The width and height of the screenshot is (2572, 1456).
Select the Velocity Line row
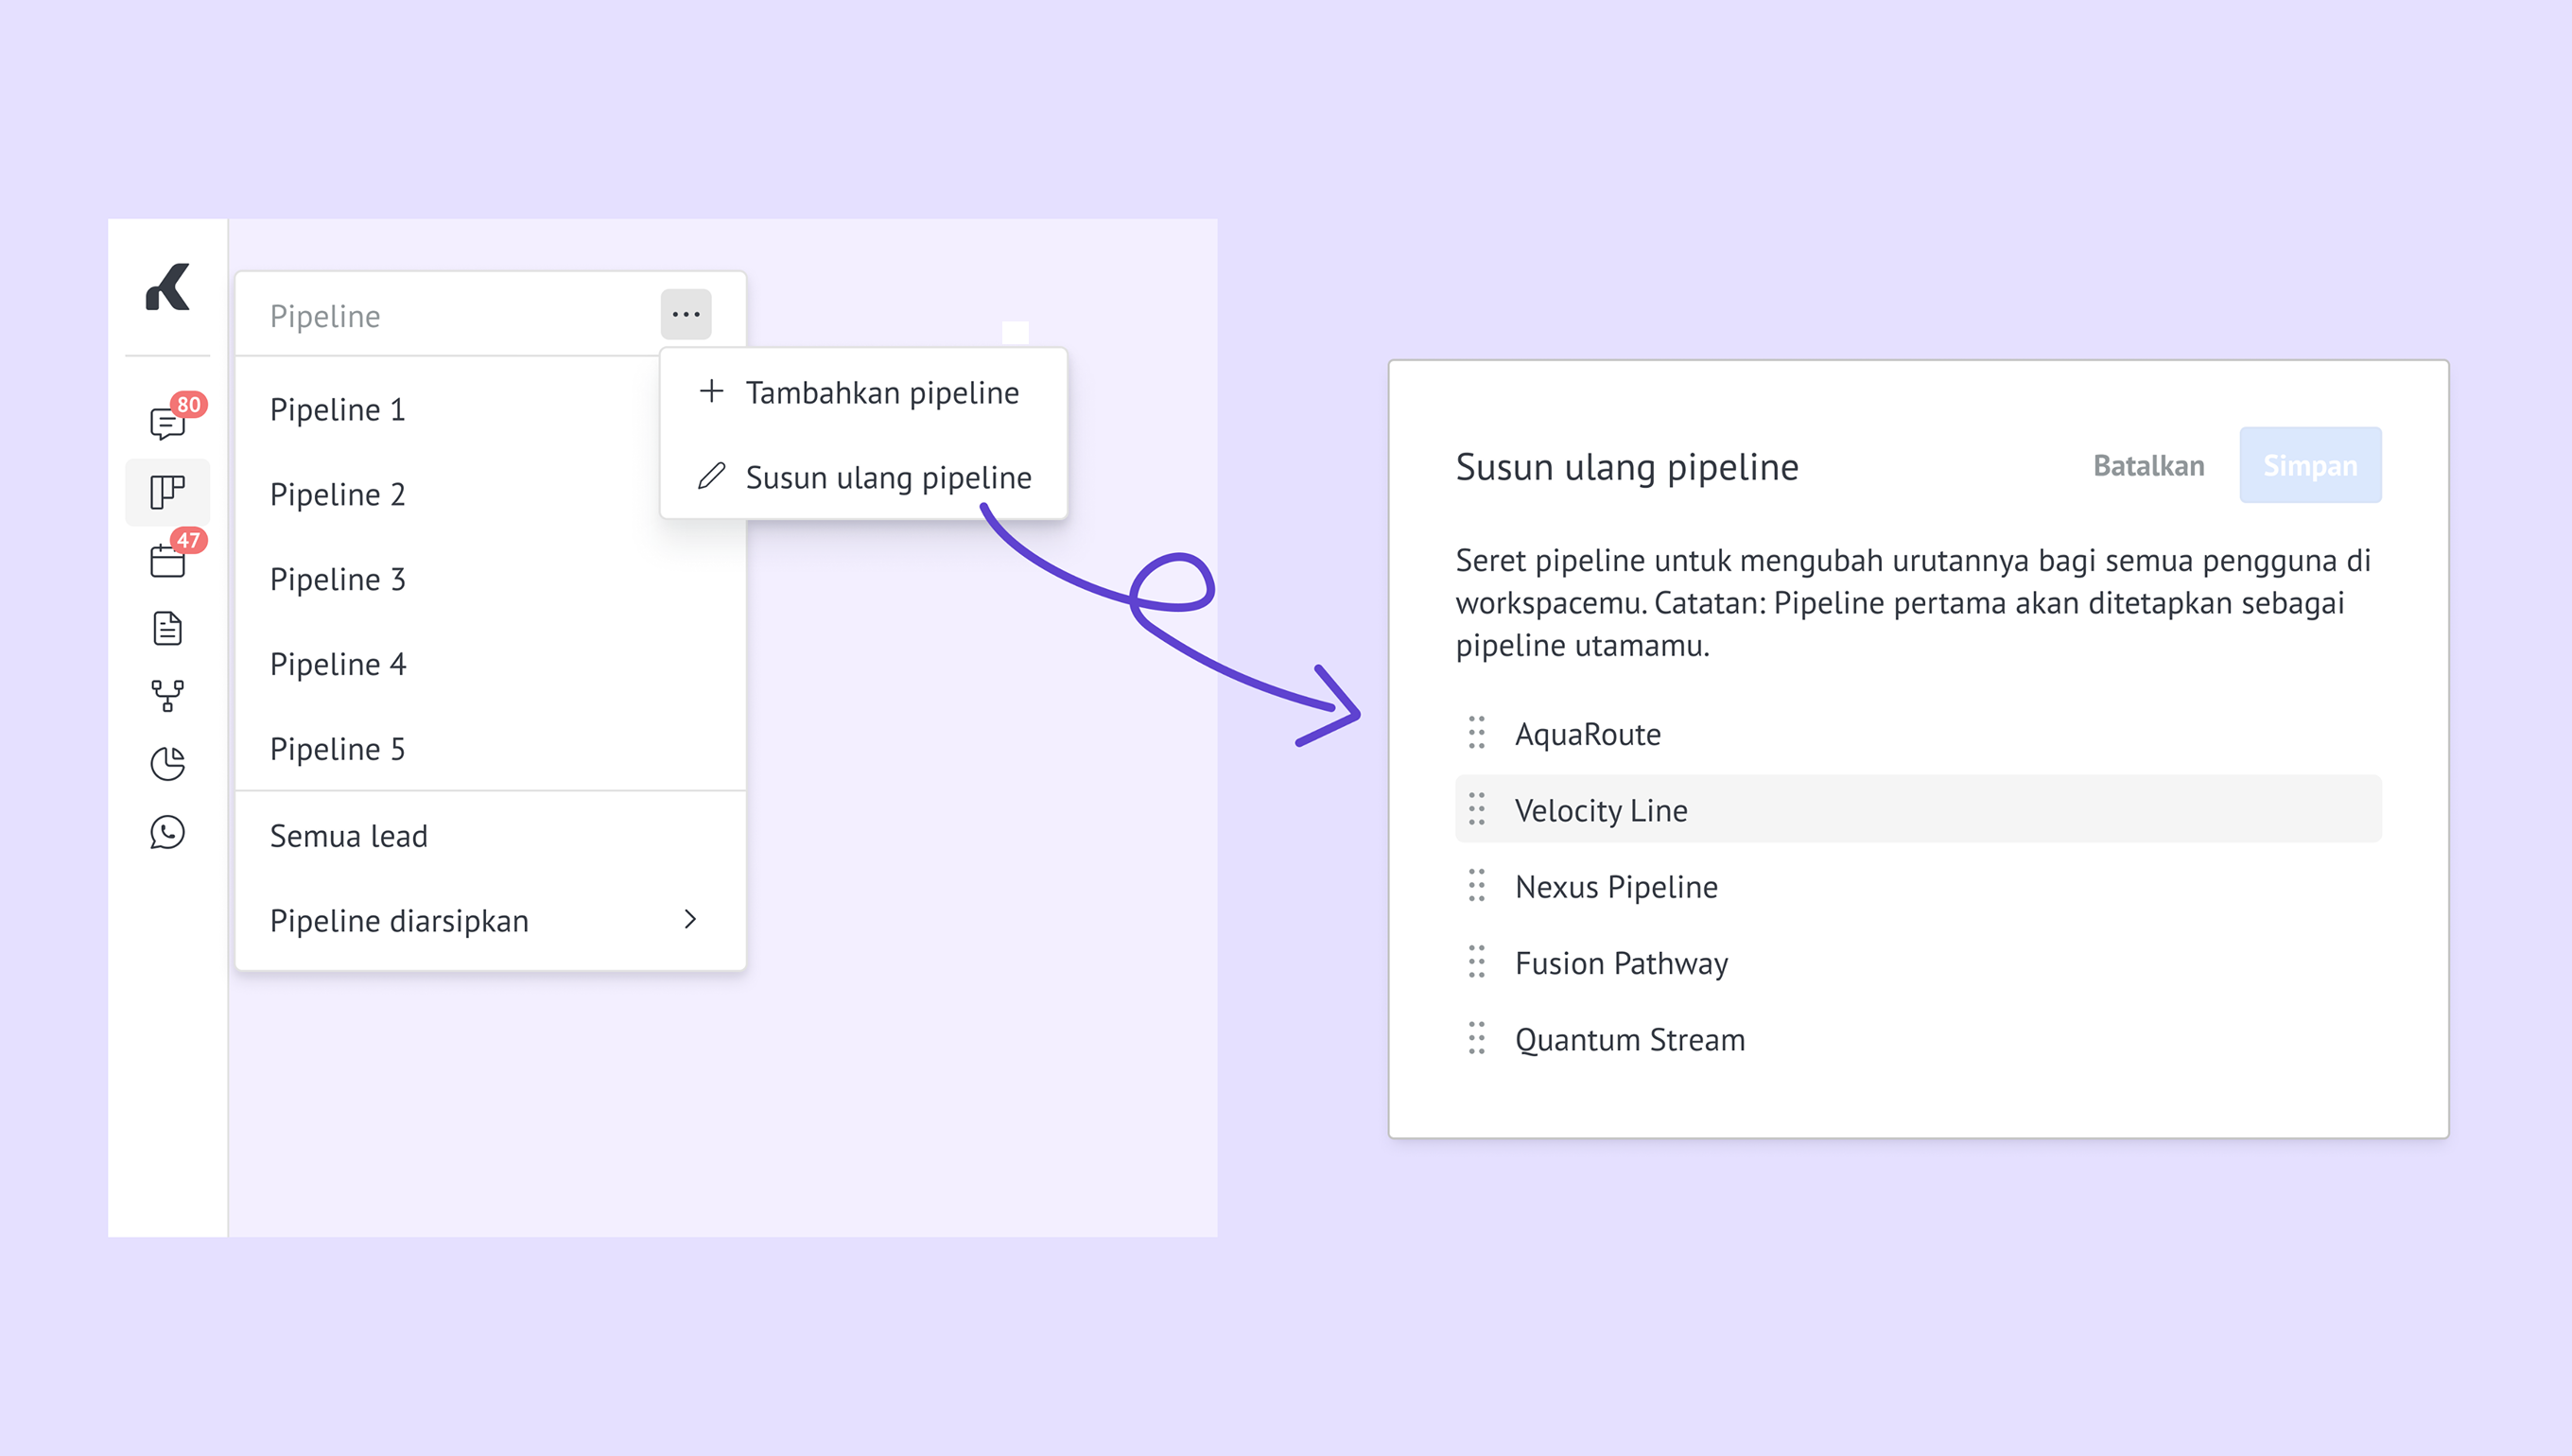click(1916, 810)
